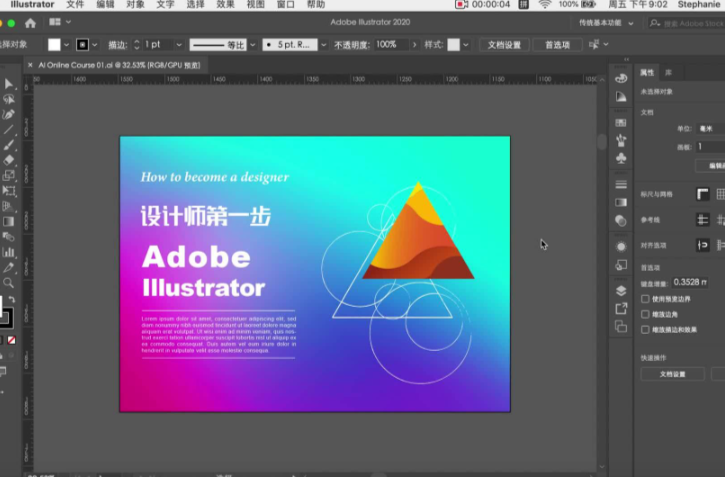Expand the 5 pt. brush definition dropdown
Image resolution: width=725 pixels, height=477 pixels.
click(322, 45)
